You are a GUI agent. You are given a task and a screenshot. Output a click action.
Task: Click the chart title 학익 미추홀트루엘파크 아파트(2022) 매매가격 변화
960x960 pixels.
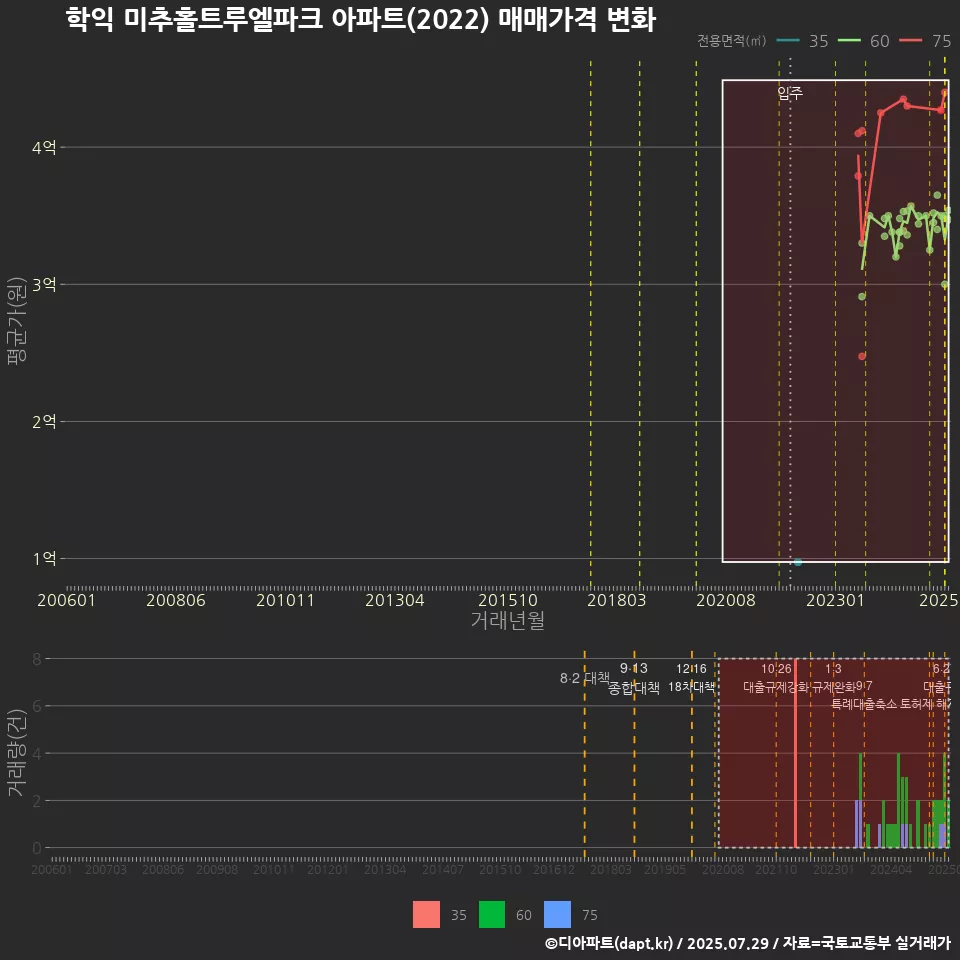(361, 19)
